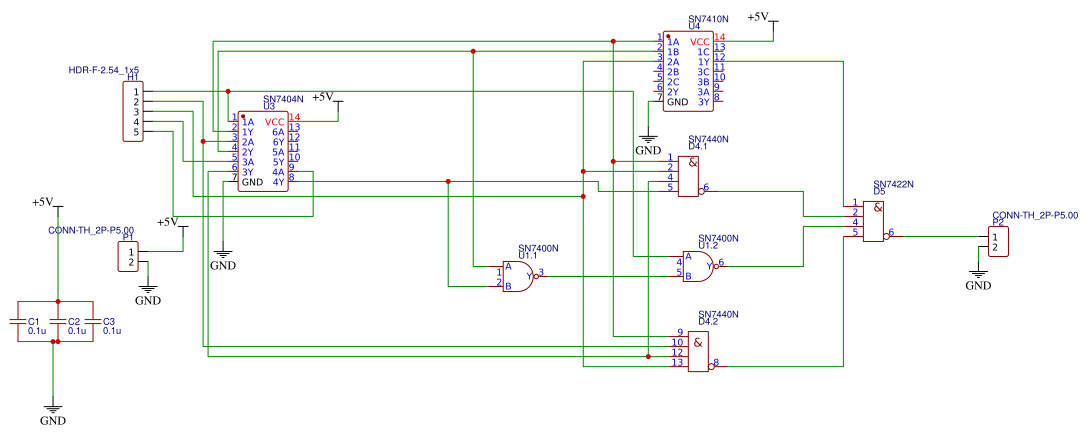Click the SN7410N part name label
Image resolution: width=1090 pixels, height=437 pixels.
pyautogui.click(x=709, y=19)
